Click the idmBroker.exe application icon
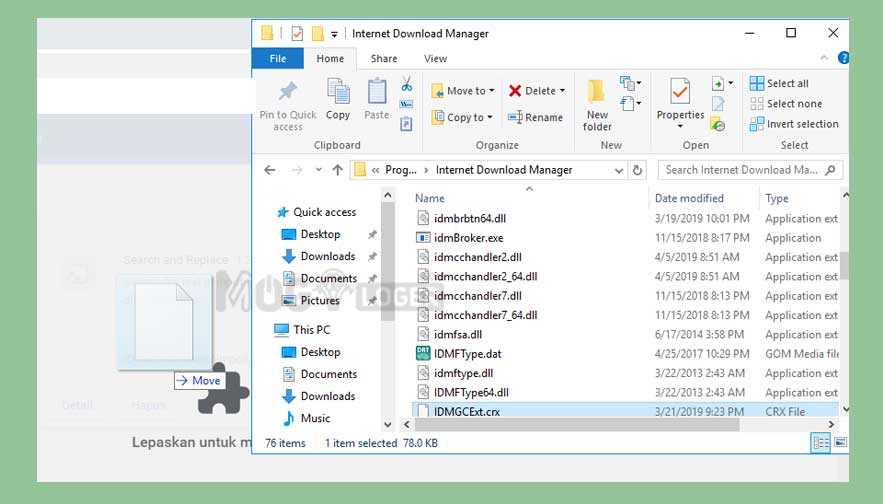Viewport: 883px width, 504px height. pos(423,238)
